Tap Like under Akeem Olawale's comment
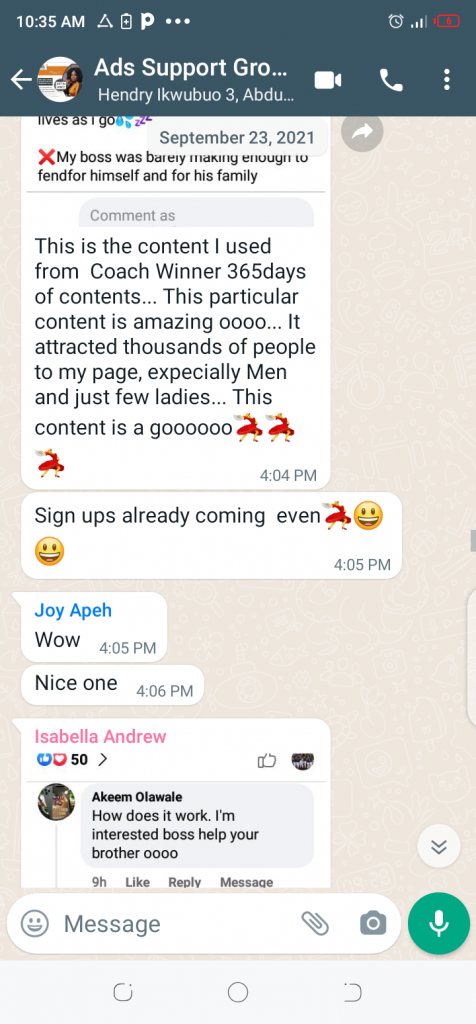This screenshot has height=1024, width=476. click(x=137, y=882)
